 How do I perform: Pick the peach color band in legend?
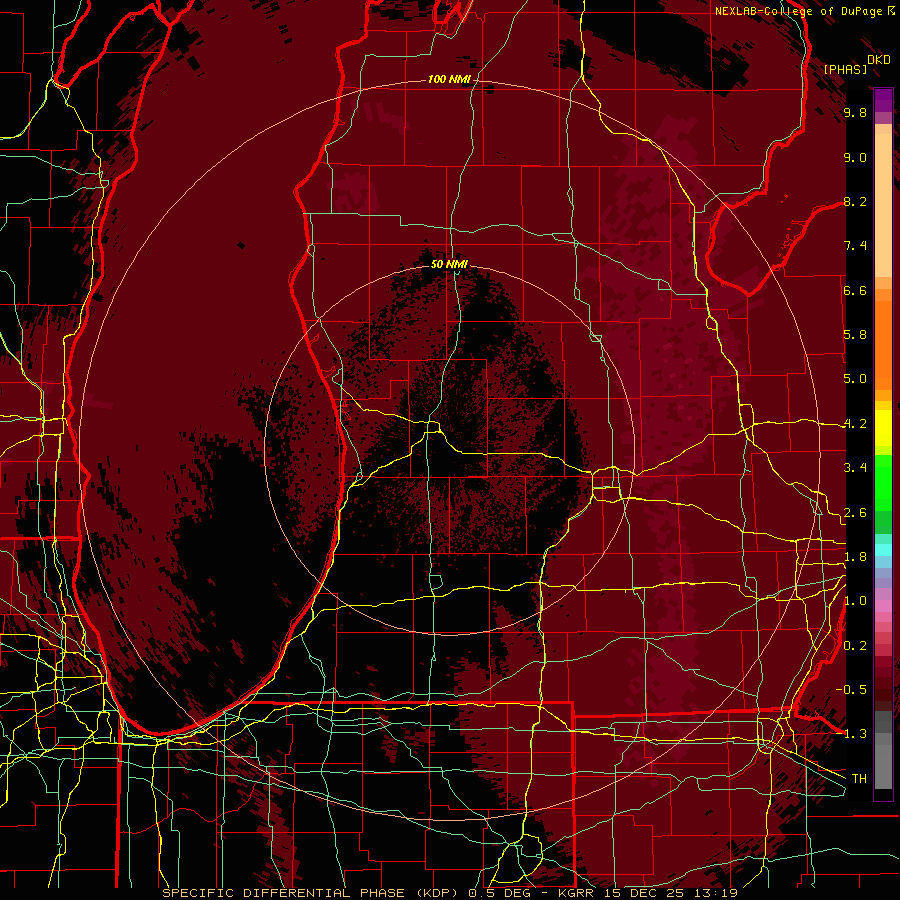click(x=883, y=205)
